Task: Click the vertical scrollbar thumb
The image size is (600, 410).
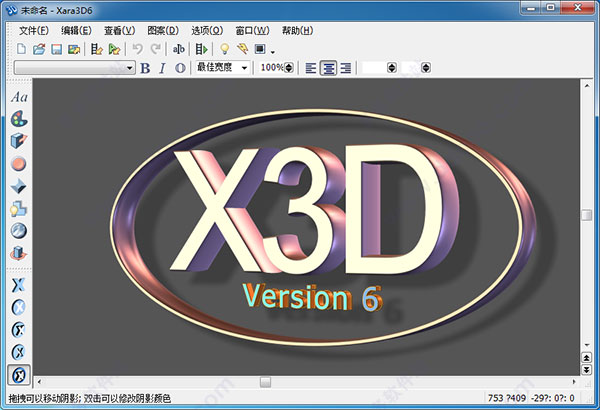Action: tap(586, 215)
